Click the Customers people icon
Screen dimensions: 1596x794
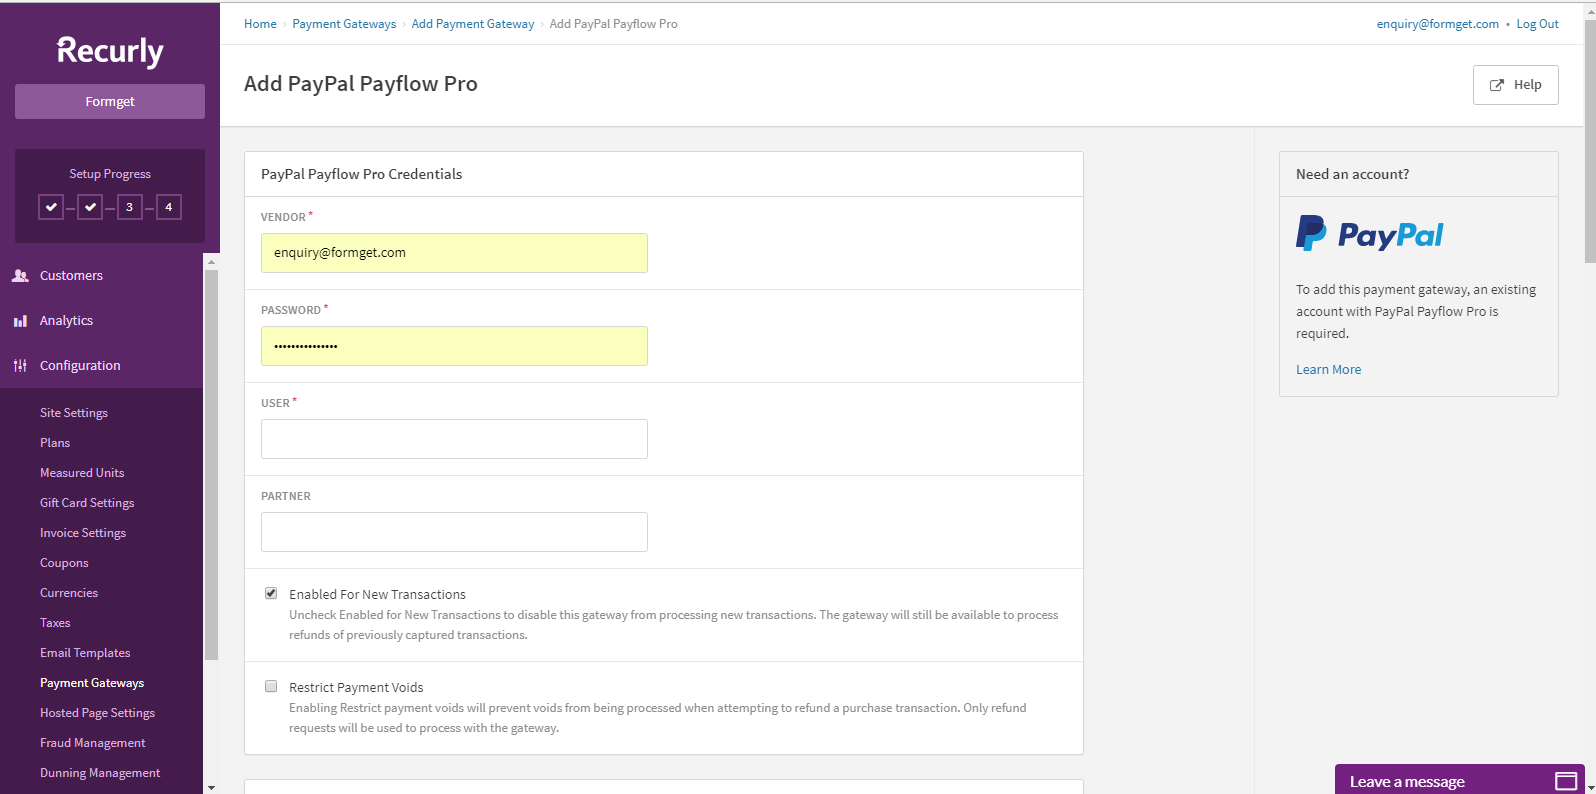click(x=20, y=276)
